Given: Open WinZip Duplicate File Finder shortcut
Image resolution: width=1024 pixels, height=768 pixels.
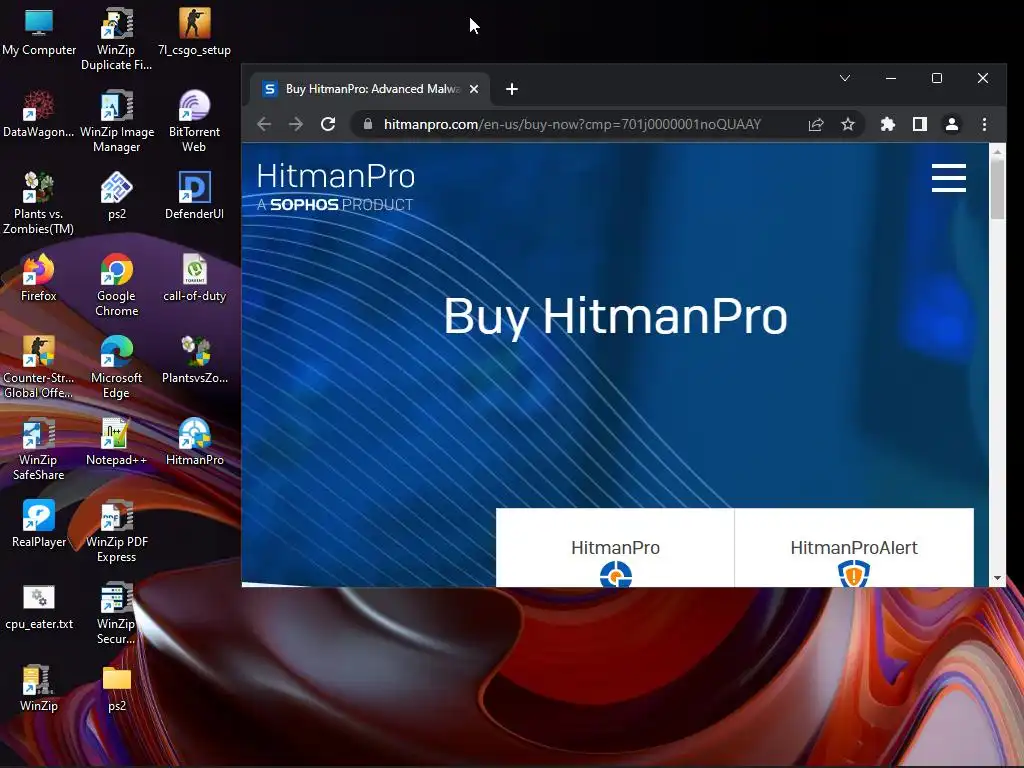Looking at the screenshot, I should 116,38.
